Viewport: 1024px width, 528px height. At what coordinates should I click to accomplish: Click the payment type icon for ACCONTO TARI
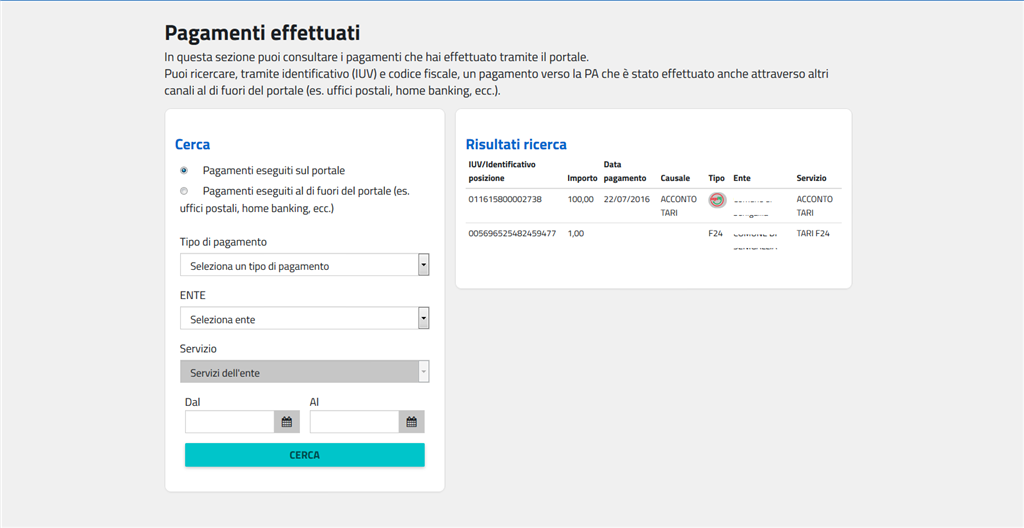(716, 200)
